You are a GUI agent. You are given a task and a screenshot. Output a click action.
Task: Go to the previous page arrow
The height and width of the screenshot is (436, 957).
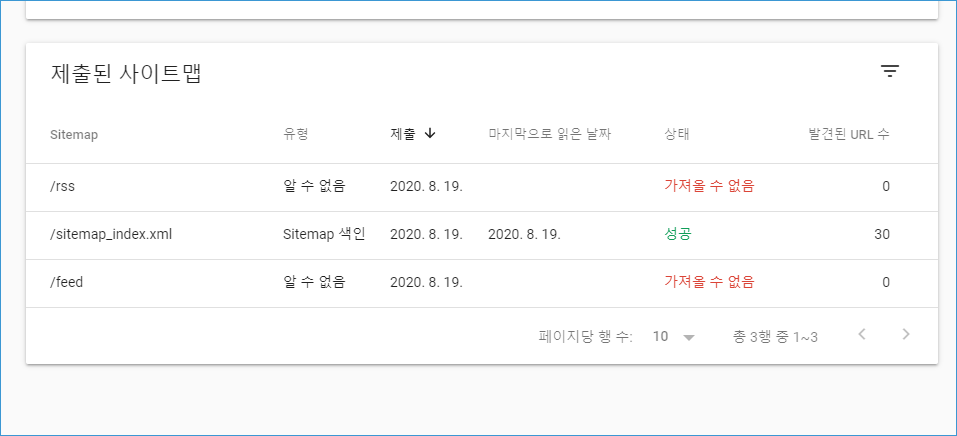[x=862, y=334]
